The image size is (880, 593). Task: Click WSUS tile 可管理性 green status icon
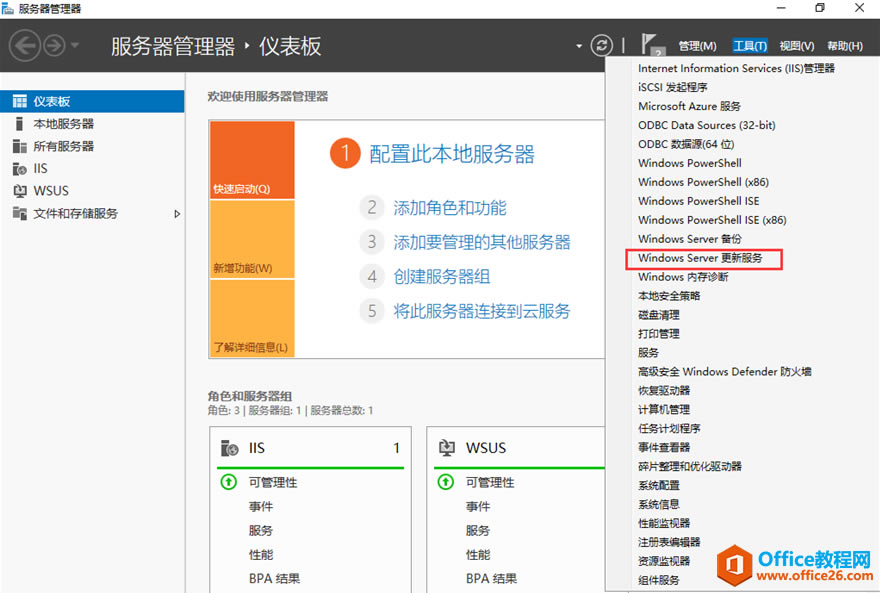[446, 482]
